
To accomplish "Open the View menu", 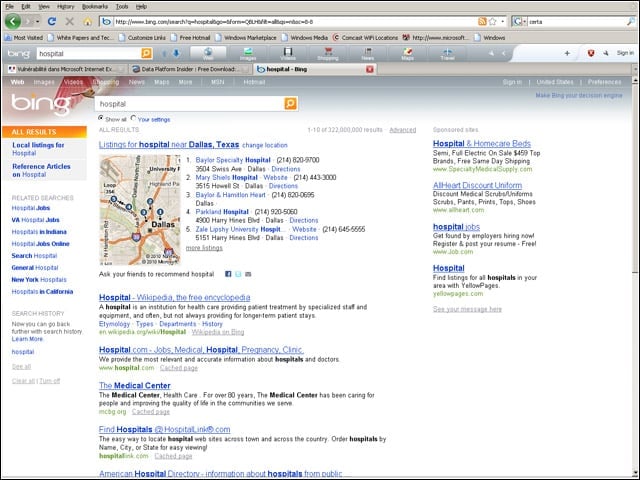I will click(x=44, y=7).
